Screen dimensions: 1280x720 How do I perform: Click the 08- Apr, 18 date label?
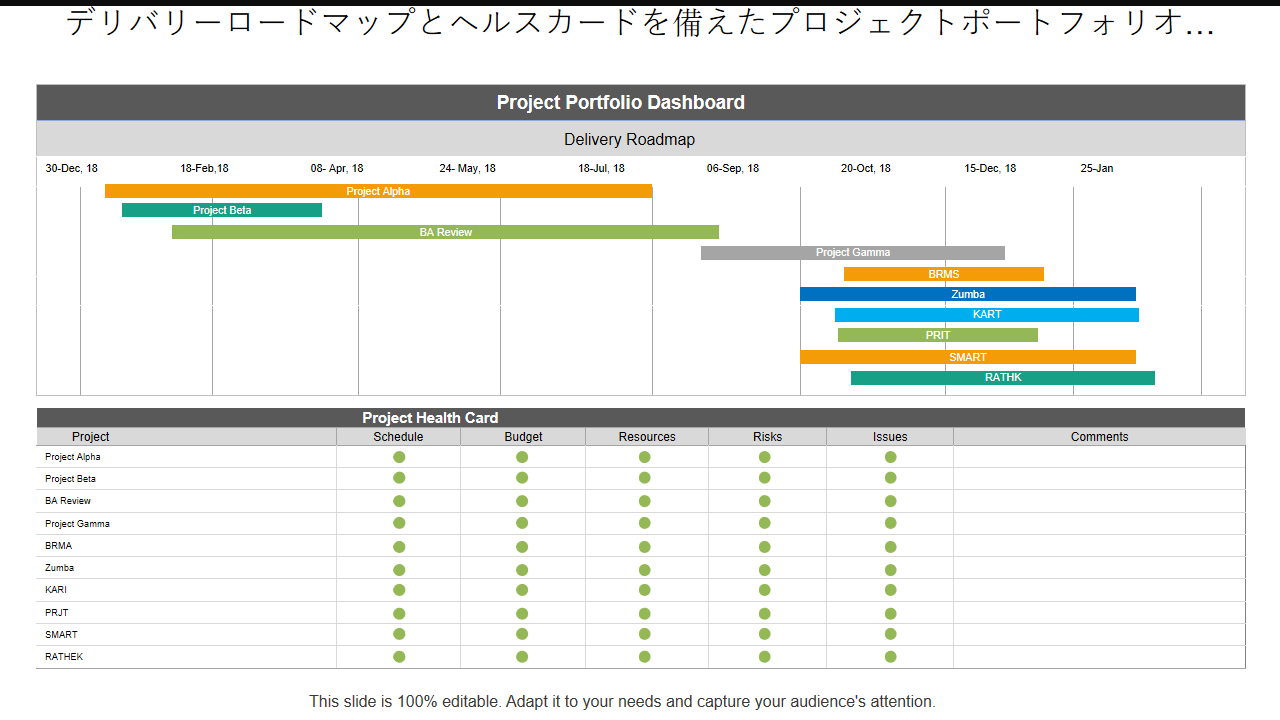[337, 168]
